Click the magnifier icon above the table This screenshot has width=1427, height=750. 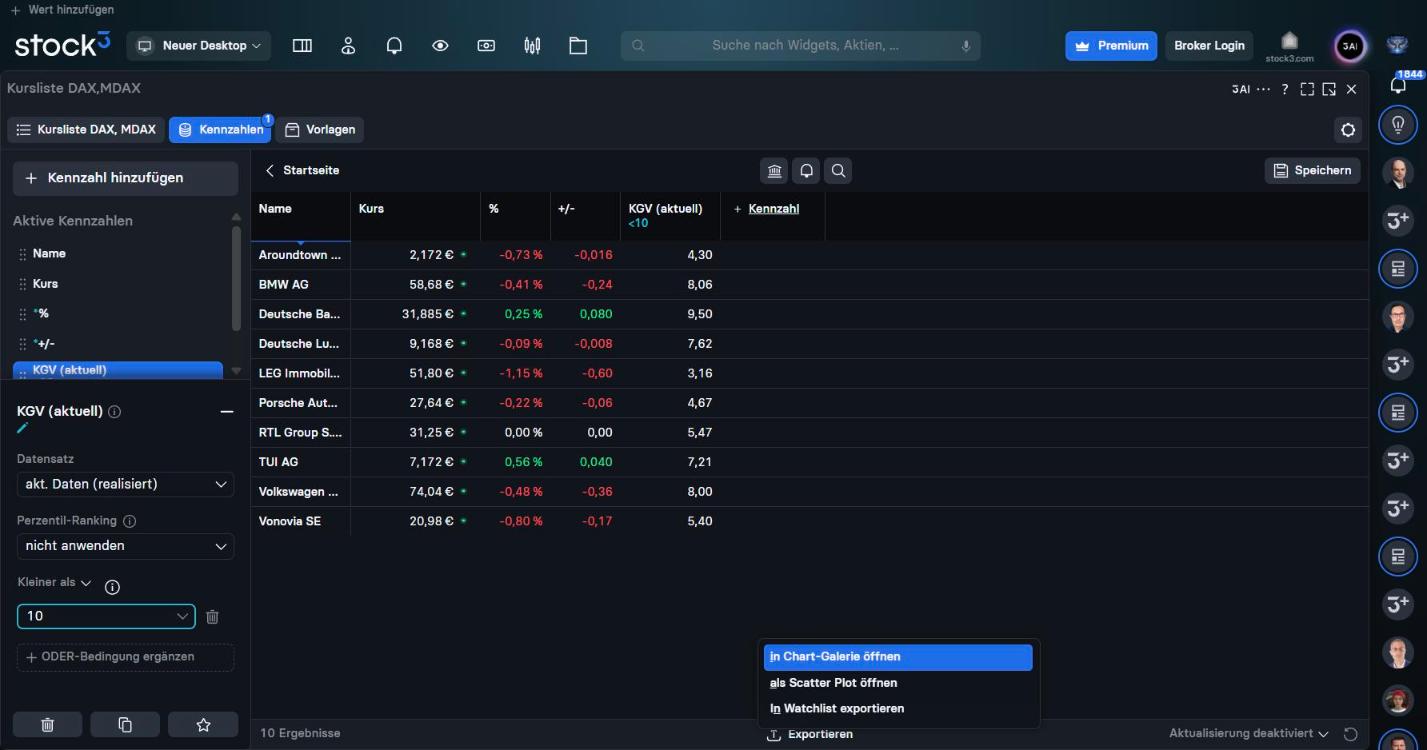point(839,171)
